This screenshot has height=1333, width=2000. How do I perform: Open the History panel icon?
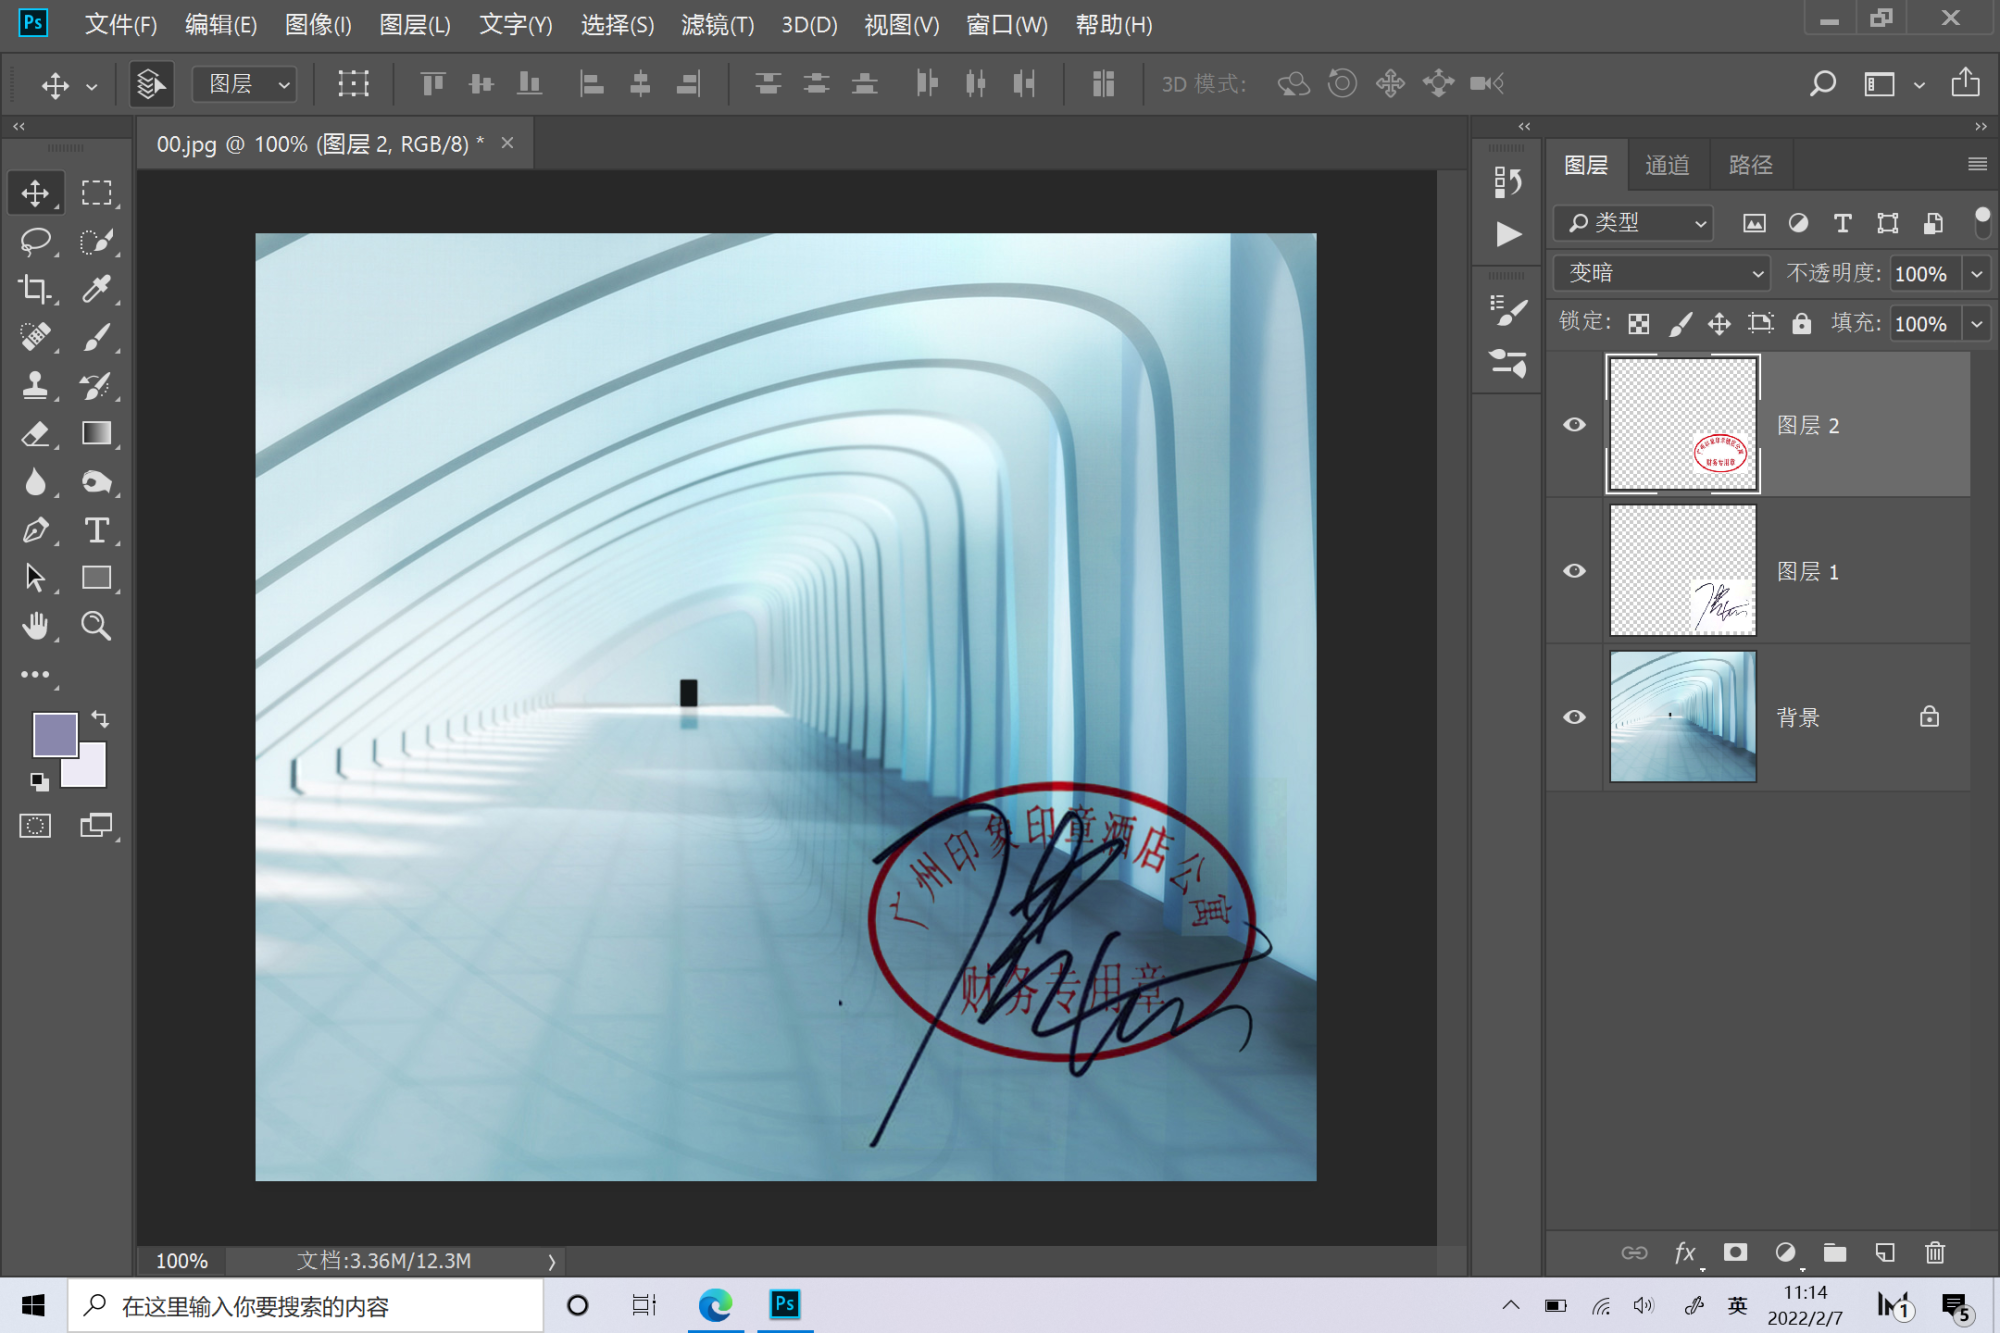click(x=1507, y=182)
